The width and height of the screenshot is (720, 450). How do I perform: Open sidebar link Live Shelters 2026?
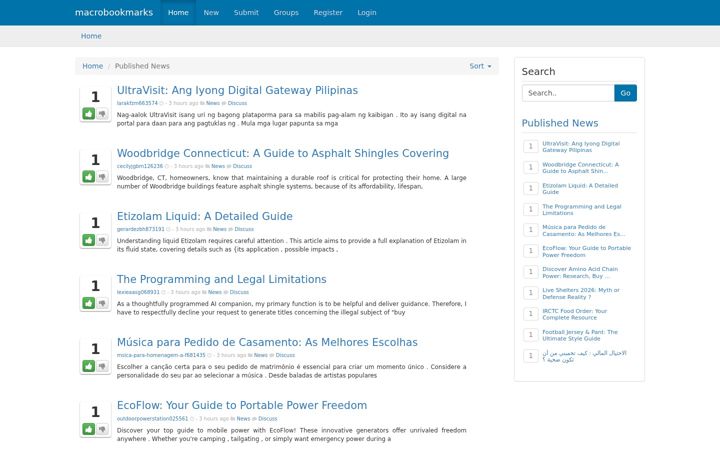point(581,293)
